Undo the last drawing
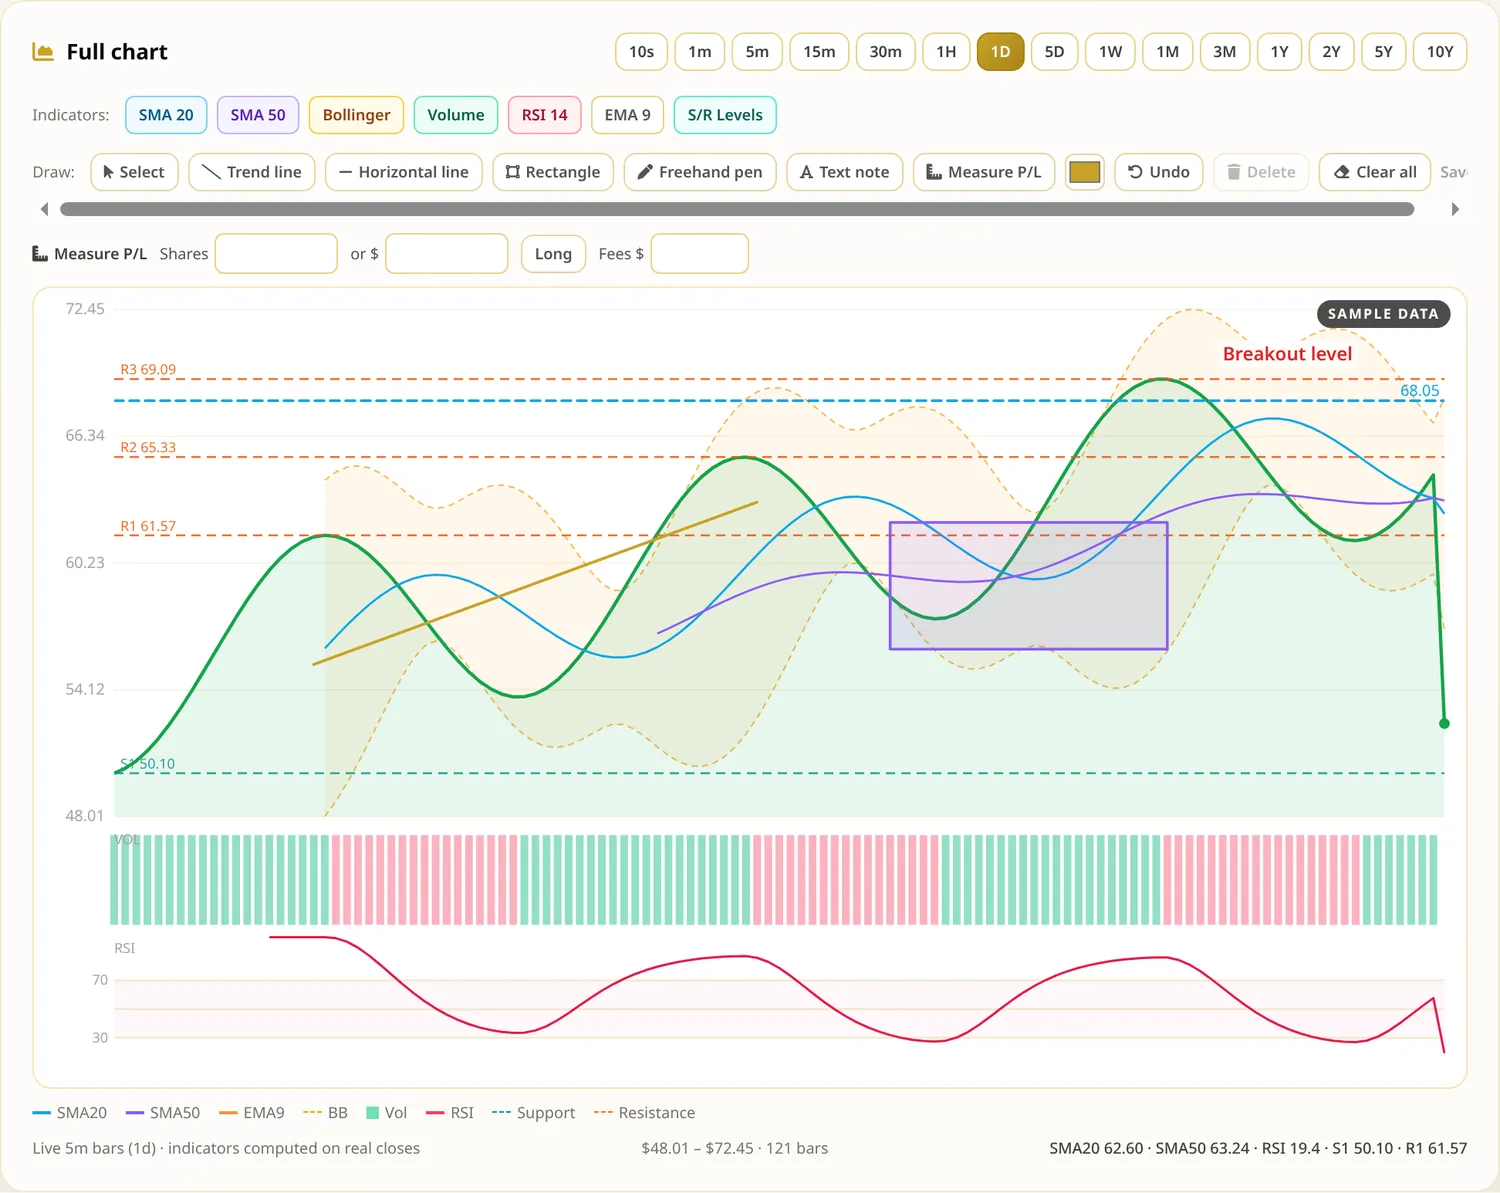 coord(1159,172)
